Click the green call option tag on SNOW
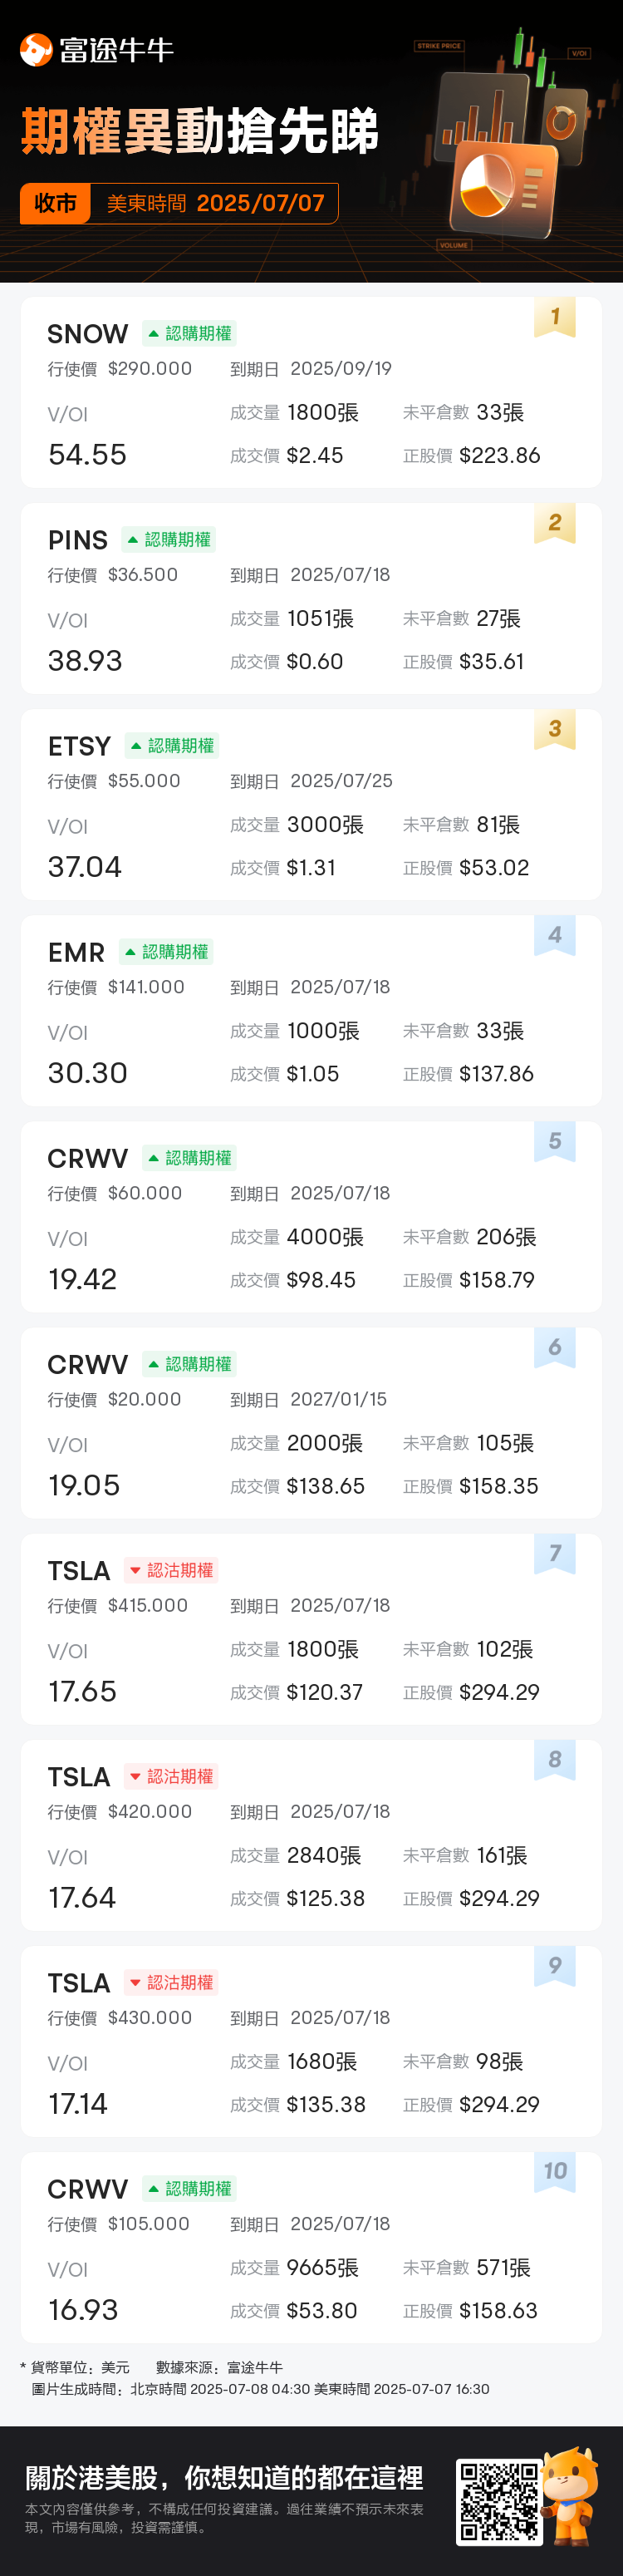623x2576 pixels. point(189,334)
